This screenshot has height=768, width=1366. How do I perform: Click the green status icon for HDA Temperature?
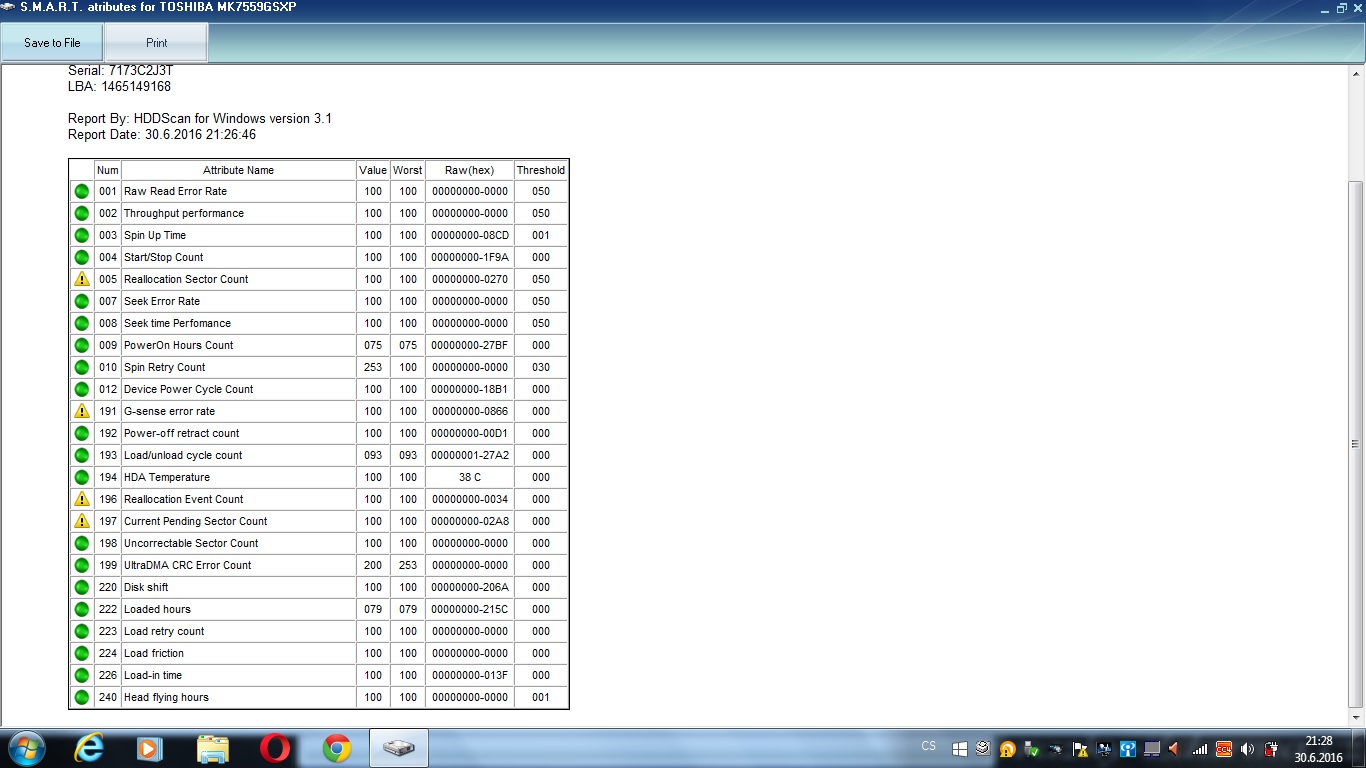[82, 477]
